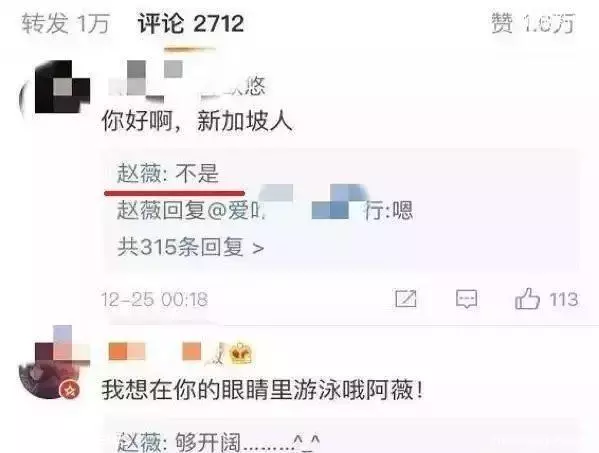The height and width of the screenshot is (453, 599).
Task: Switch to the 转发 1万 tab
Action: click(65, 24)
